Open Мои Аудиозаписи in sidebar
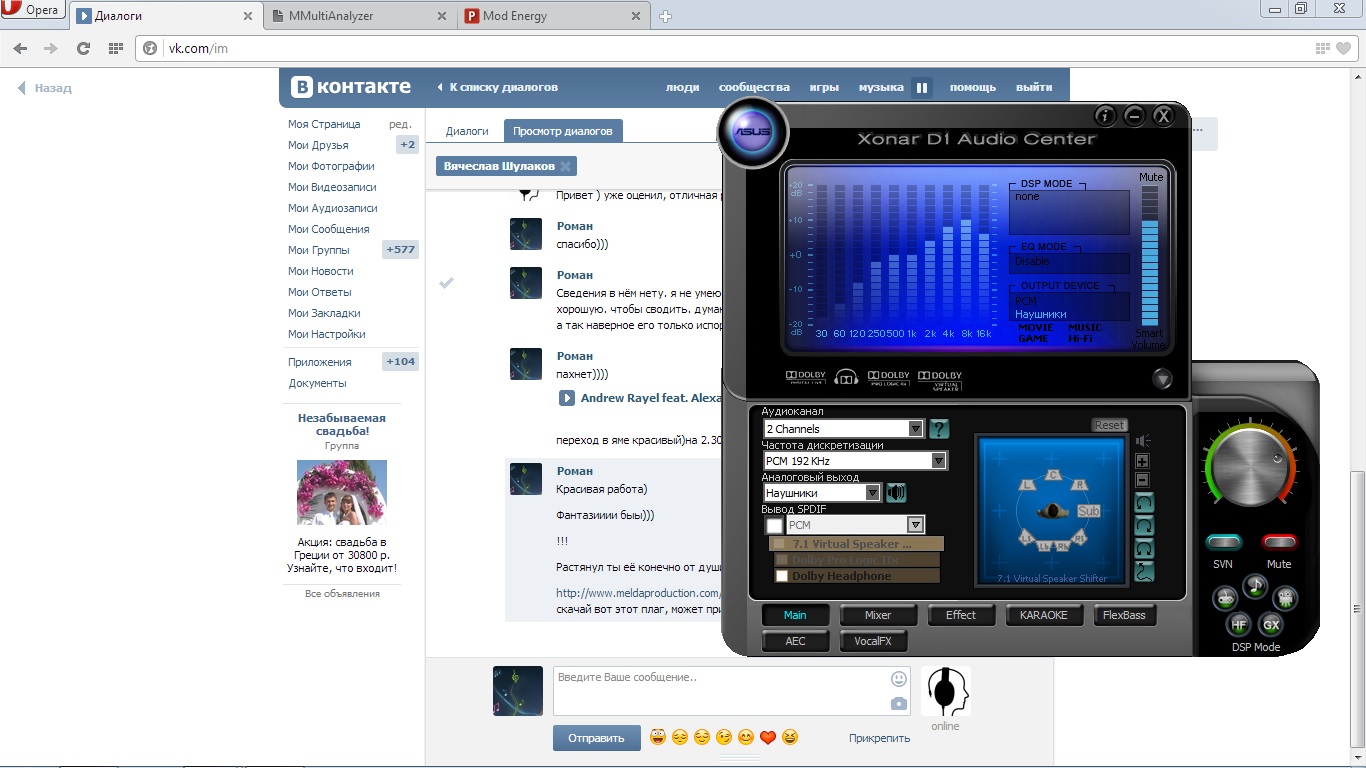This screenshot has height=768, width=1366. click(x=333, y=208)
